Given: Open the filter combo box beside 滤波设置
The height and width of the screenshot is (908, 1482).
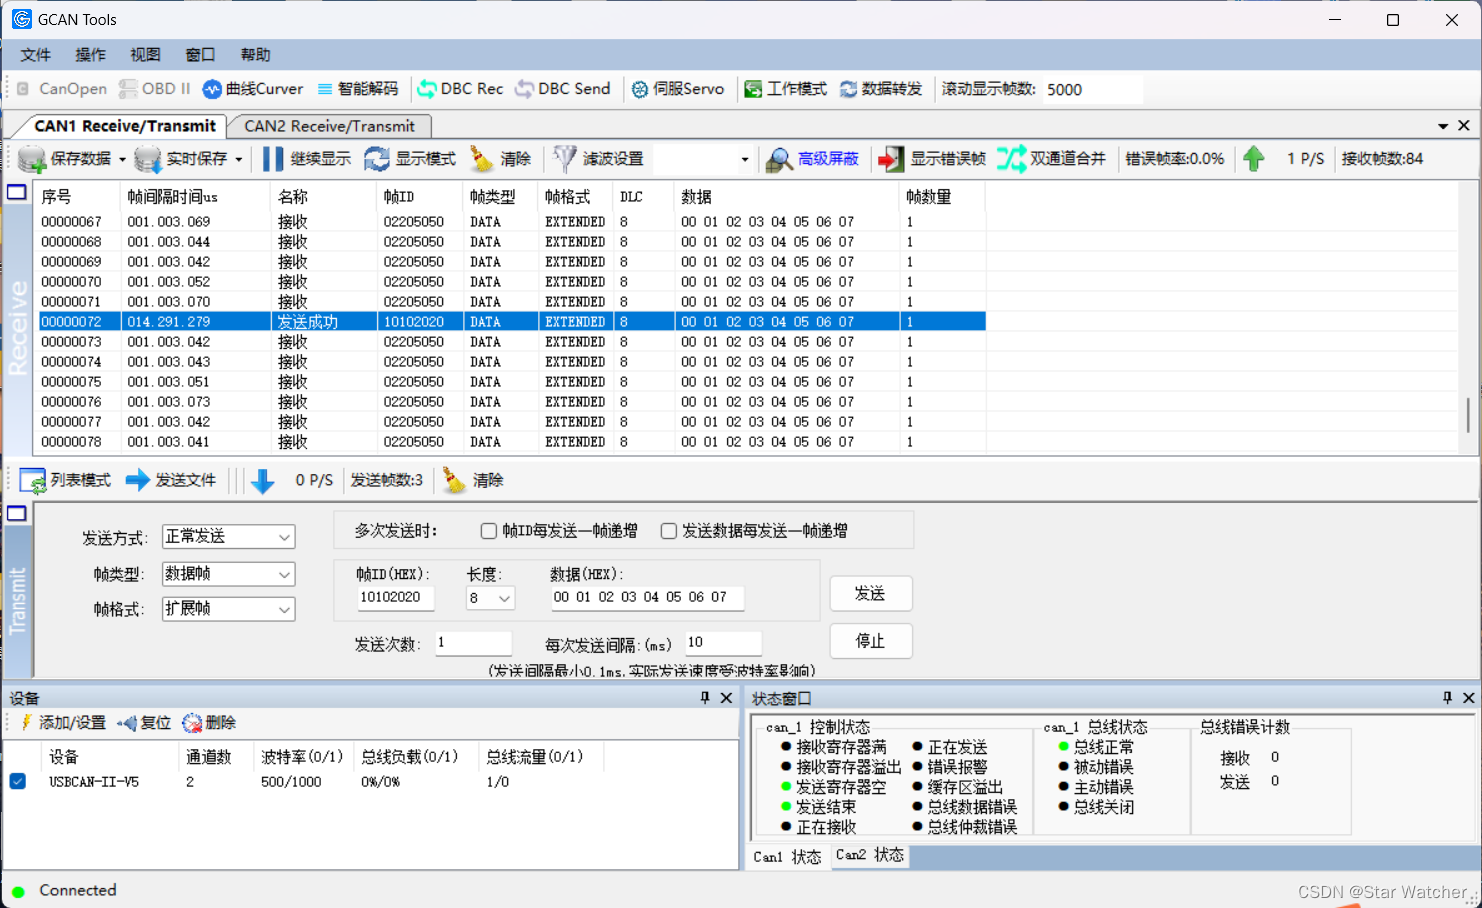Looking at the screenshot, I should click(x=703, y=159).
